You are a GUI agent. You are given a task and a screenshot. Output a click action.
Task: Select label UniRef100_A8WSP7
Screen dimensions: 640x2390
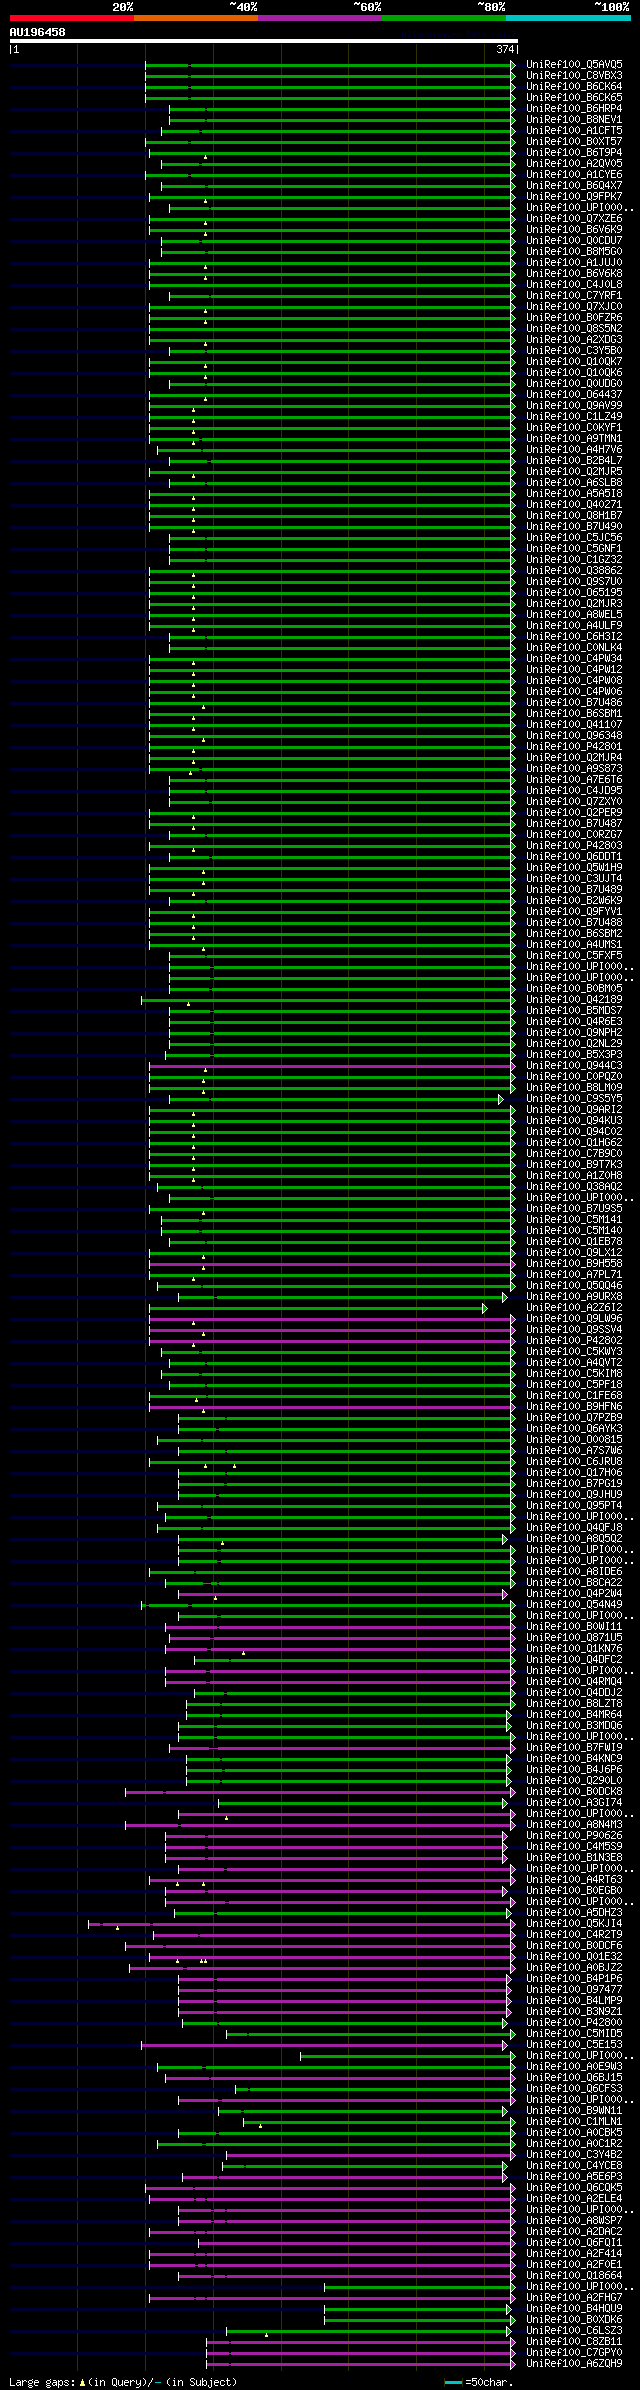[574, 2220]
